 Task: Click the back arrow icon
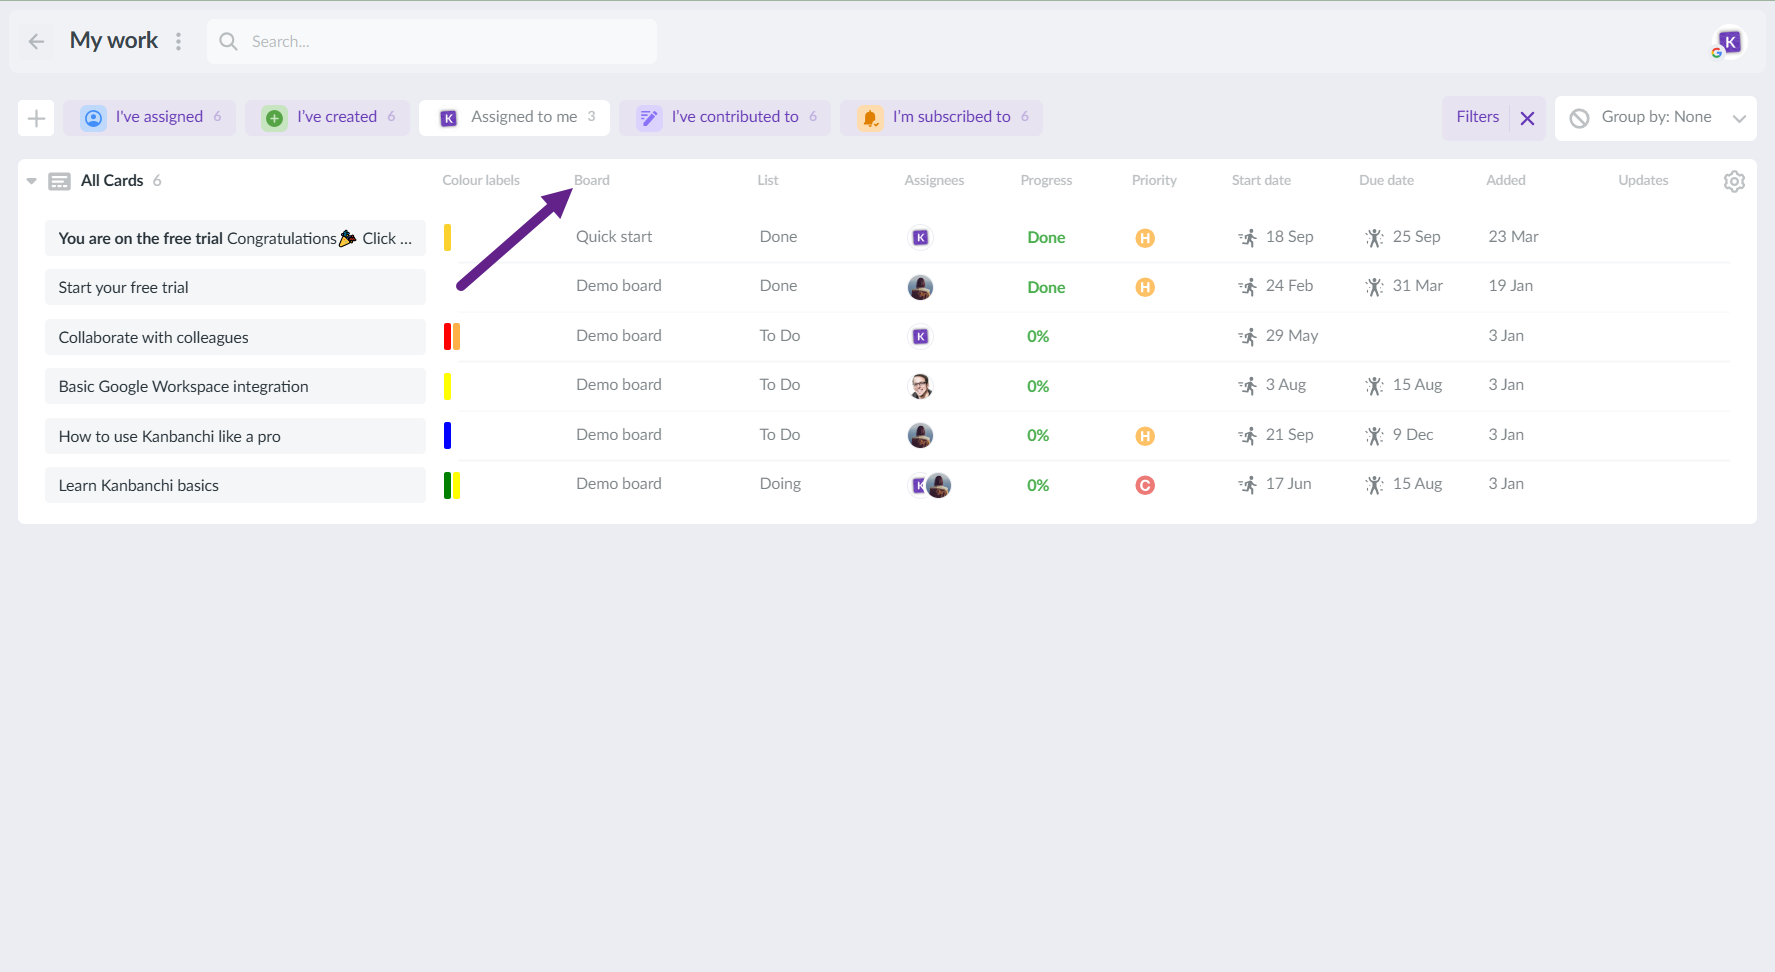click(37, 41)
